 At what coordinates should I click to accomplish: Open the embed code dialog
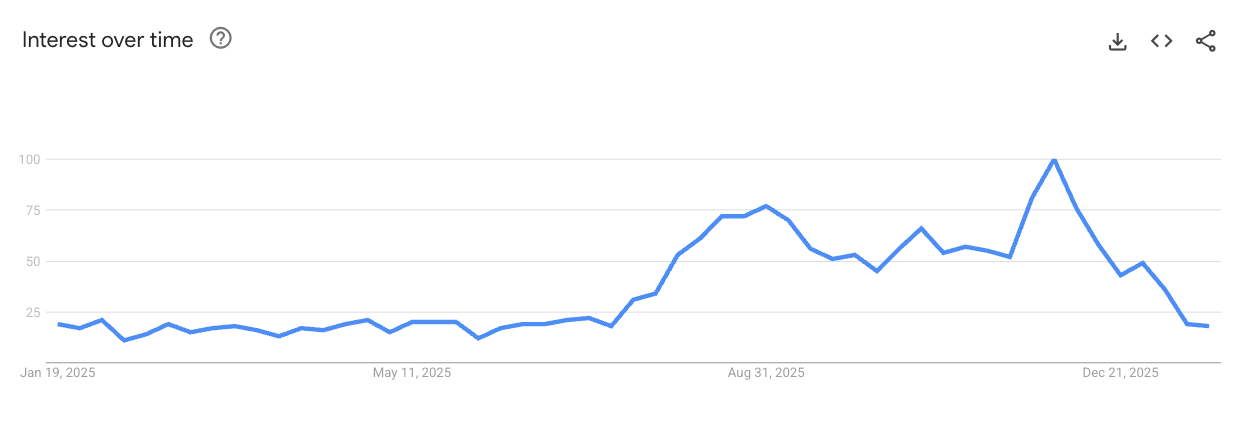[1161, 41]
